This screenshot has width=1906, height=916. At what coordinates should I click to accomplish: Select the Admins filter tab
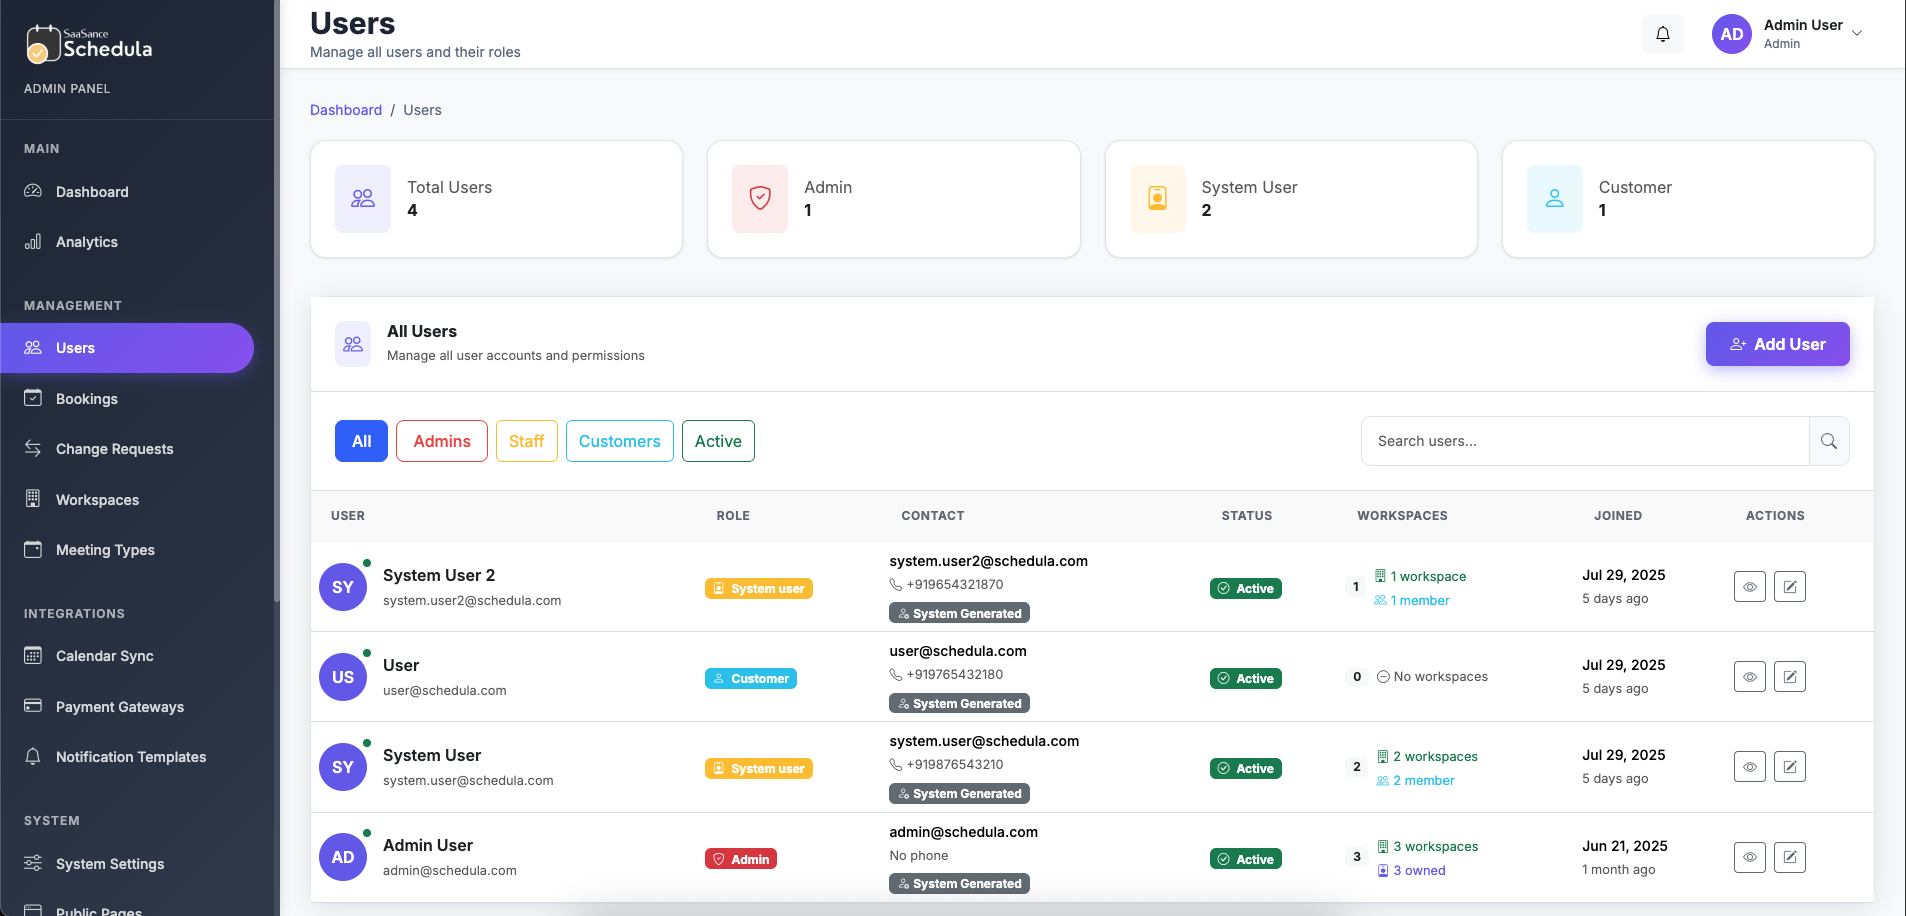click(441, 440)
